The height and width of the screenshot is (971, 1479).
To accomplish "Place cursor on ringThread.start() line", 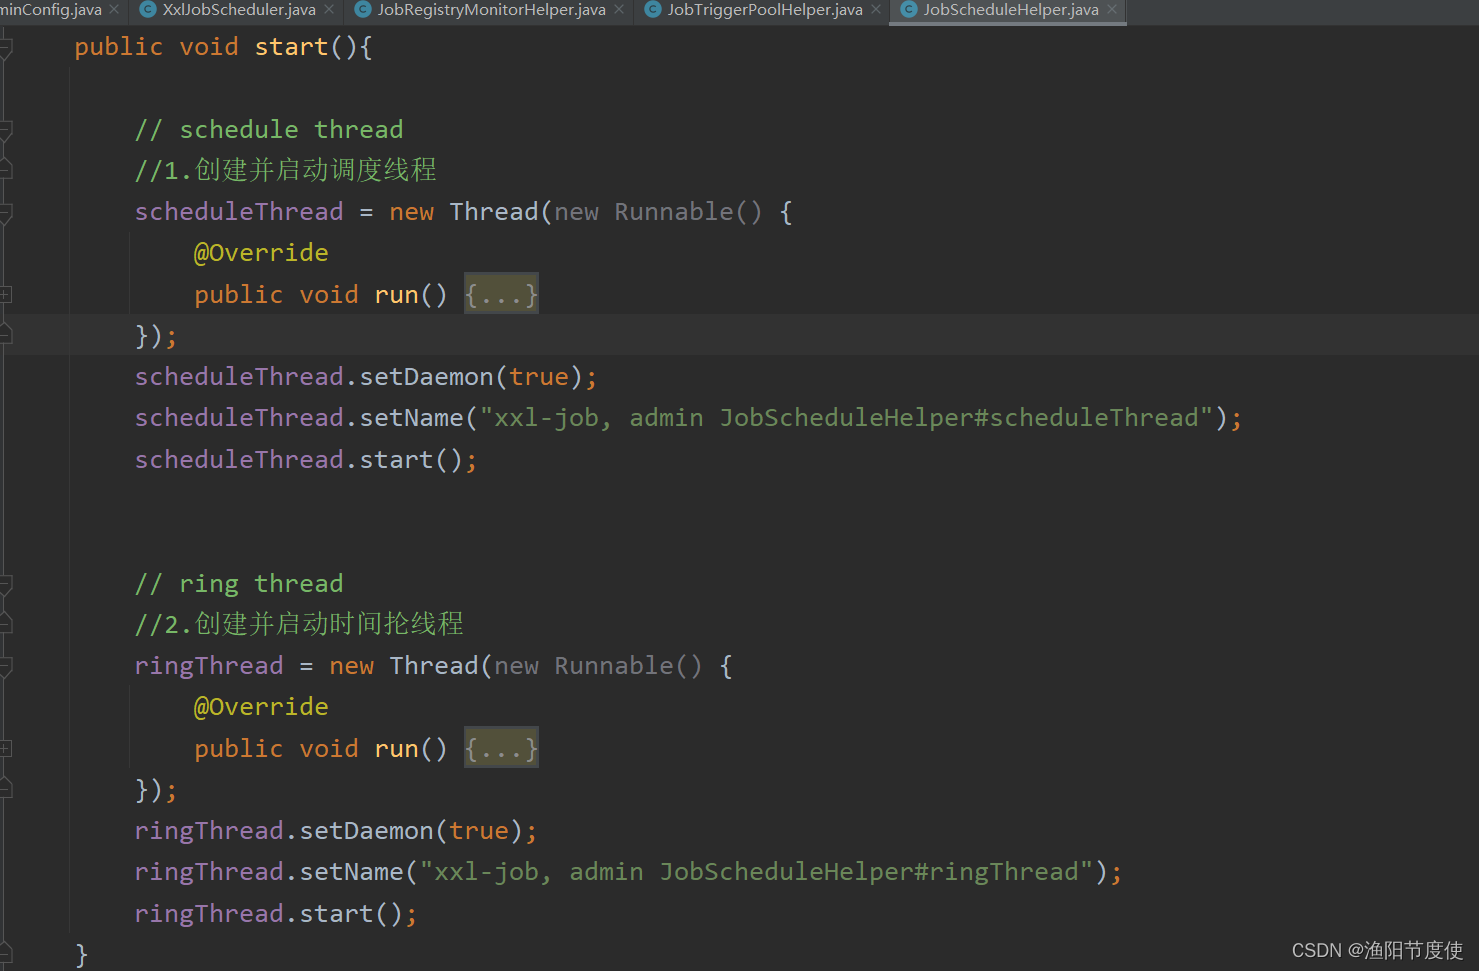I will pos(276,914).
